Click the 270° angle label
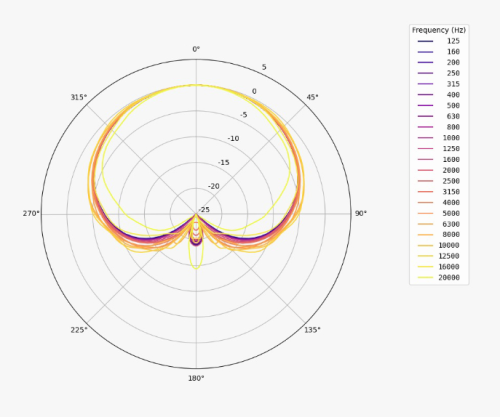 pyautogui.click(x=31, y=213)
